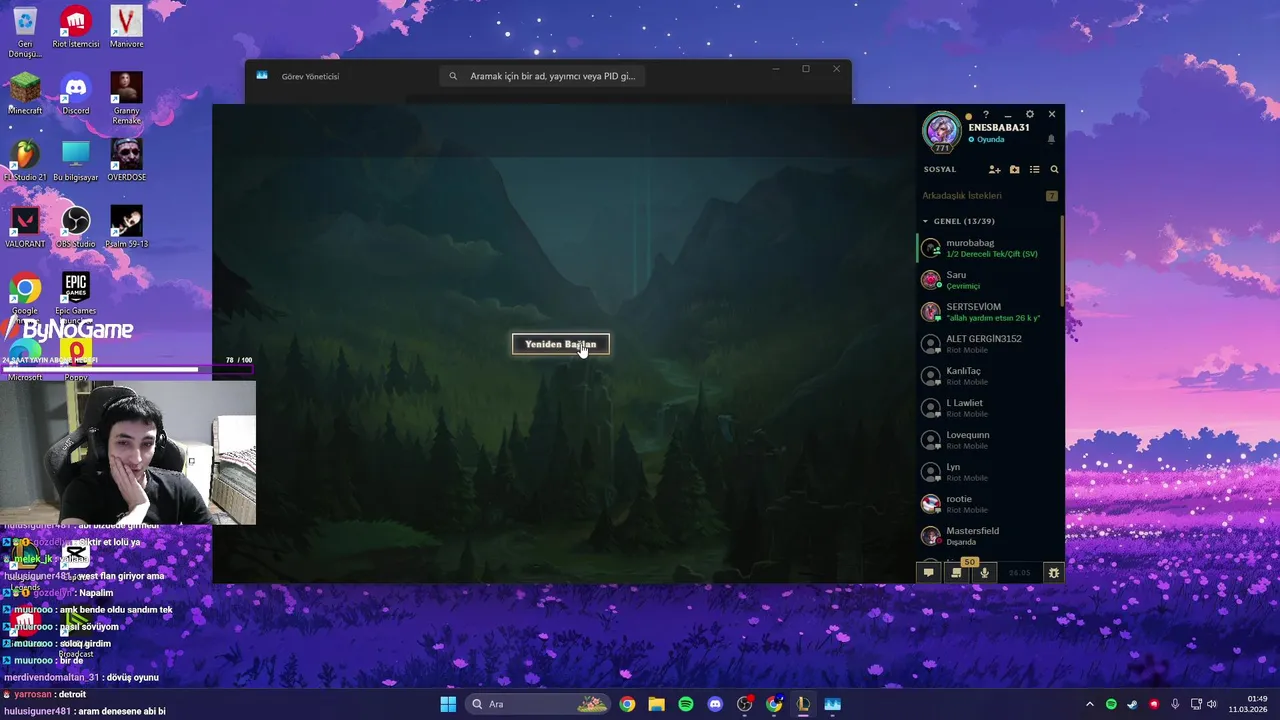This screenshot has height=720, width=1280.
Task: Click the system tray microphone icon
Action: click(x=1175, y=704)
